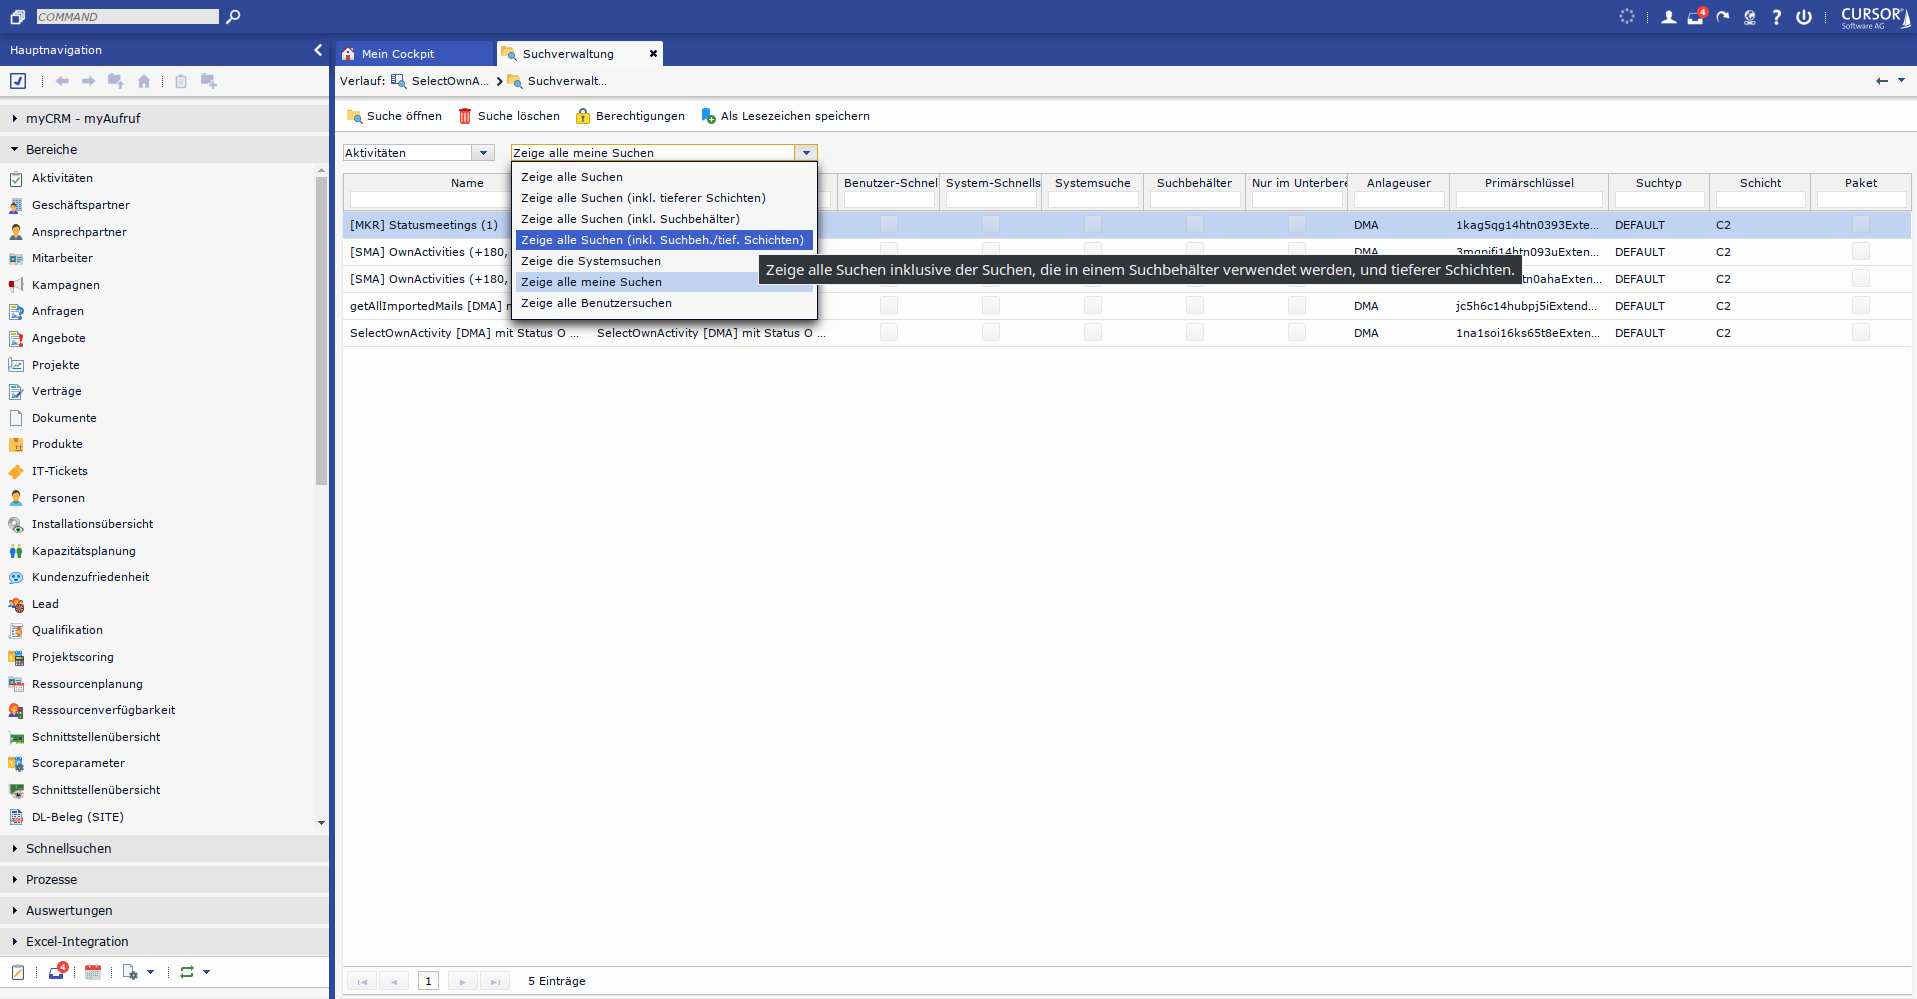Click Berechtigungen in the toolbar
Image resolution: width=1917 pixels, height=999 pixels.
pyautogui.click(x=631, y=116)
